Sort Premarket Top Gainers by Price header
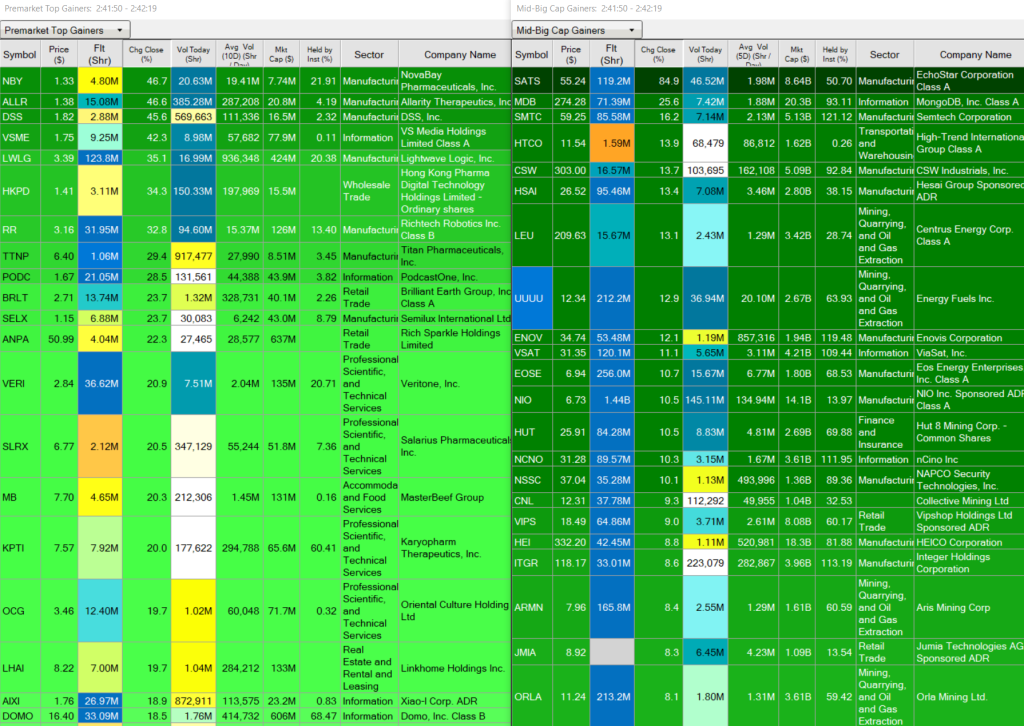This screenshot has width=1024, height=726. click(x=59, y=55)
